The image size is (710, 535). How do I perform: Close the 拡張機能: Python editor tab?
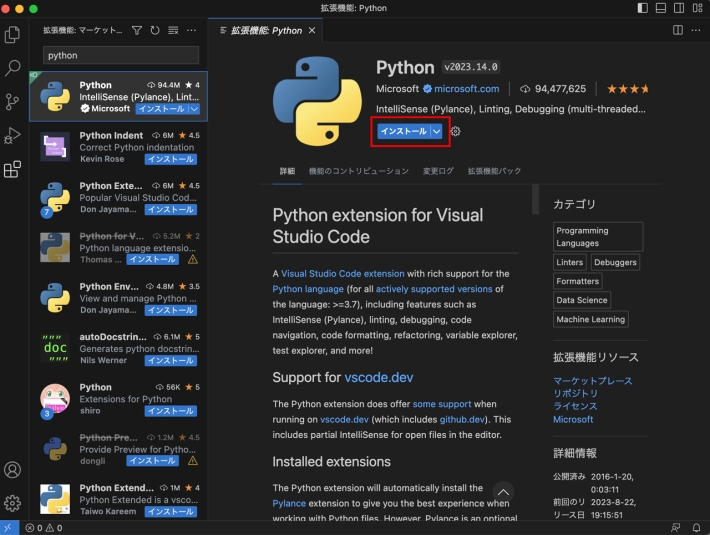pyautogui.click(x=312, y=30)
